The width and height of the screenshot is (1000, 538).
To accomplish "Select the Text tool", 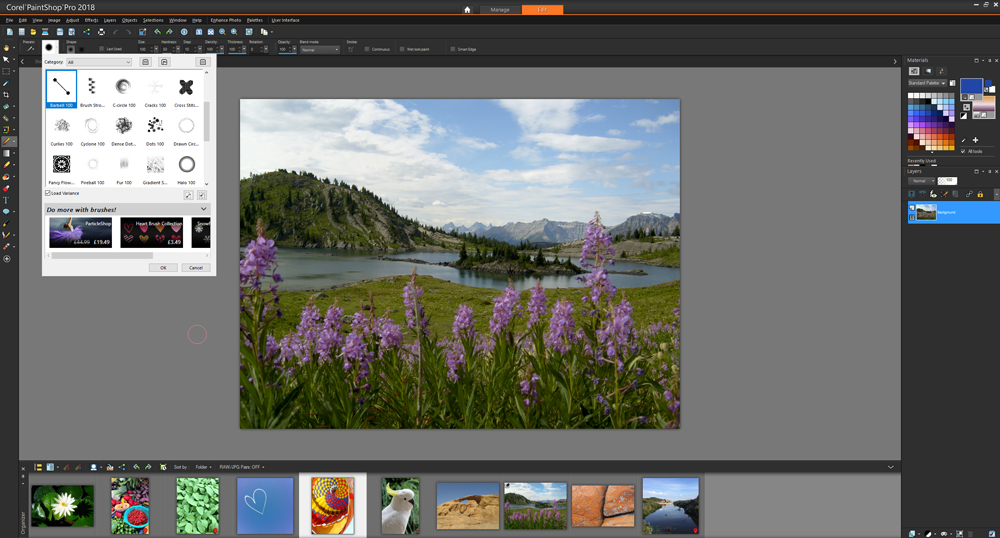I will coord(6,200).
